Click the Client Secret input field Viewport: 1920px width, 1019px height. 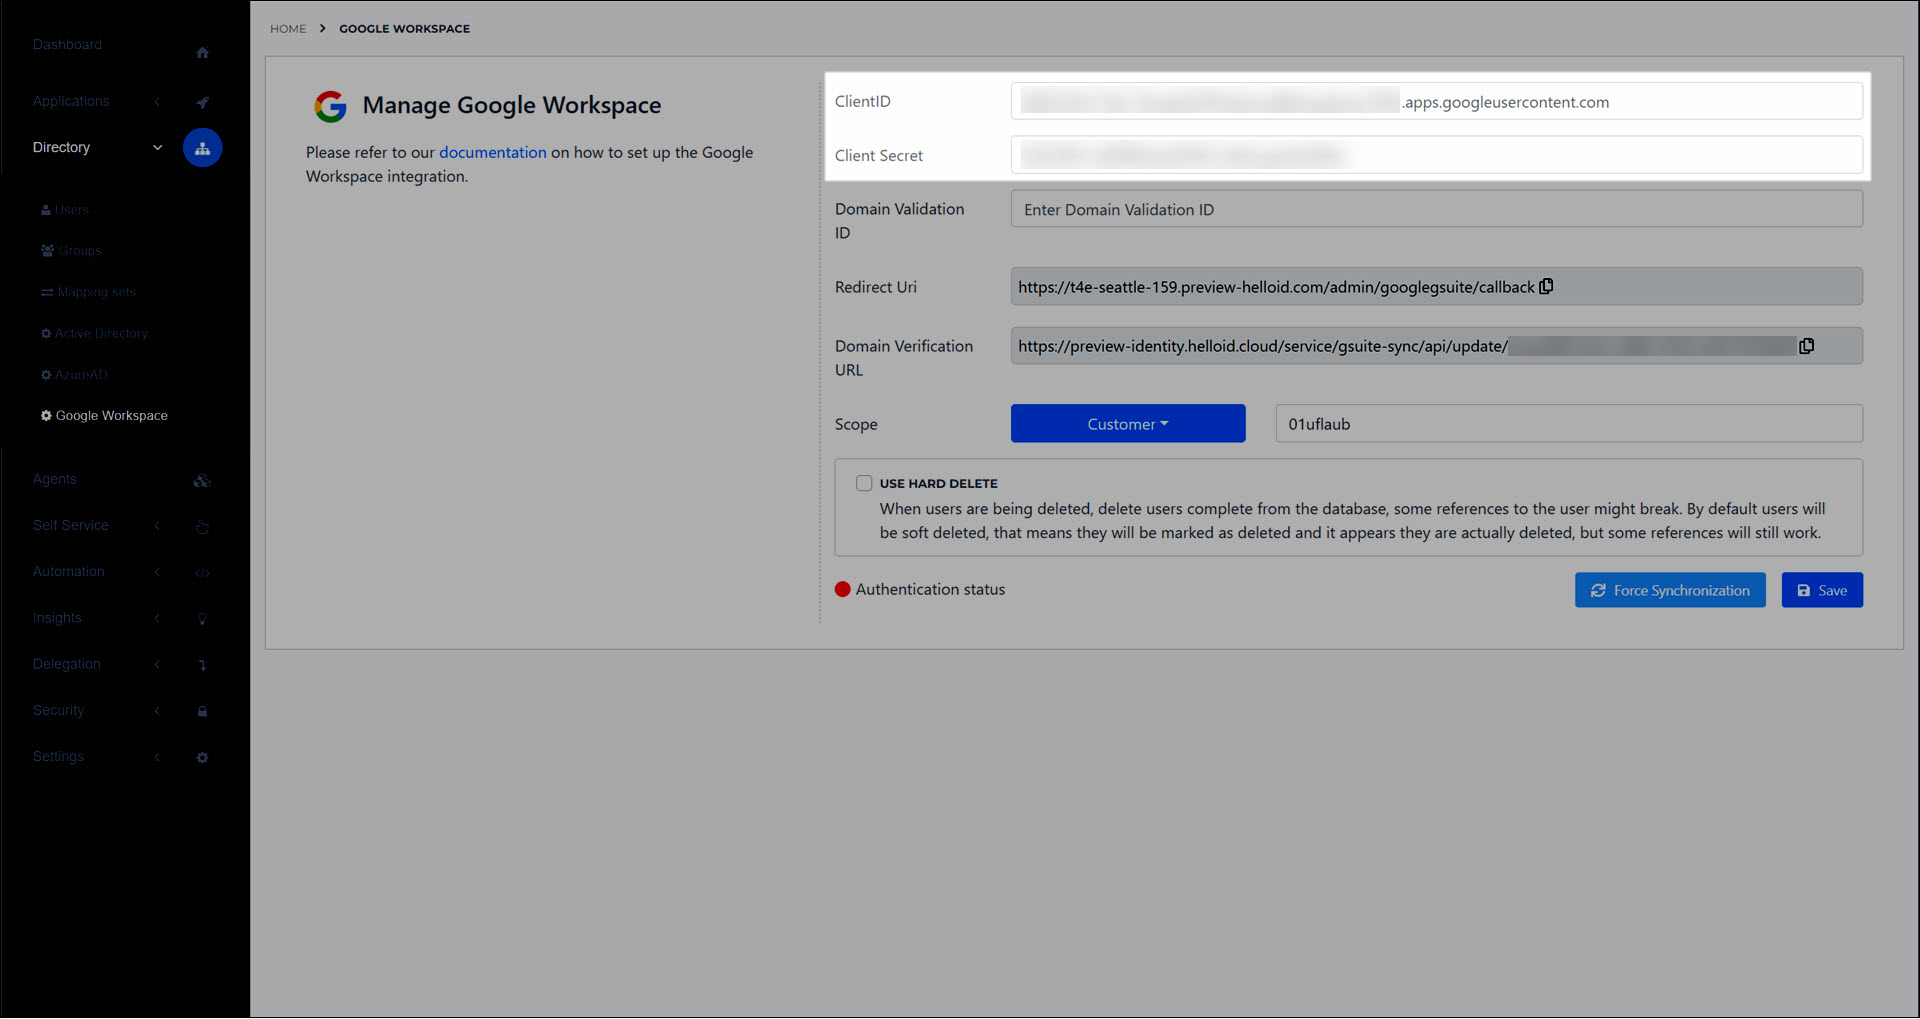click(1437, 155)
